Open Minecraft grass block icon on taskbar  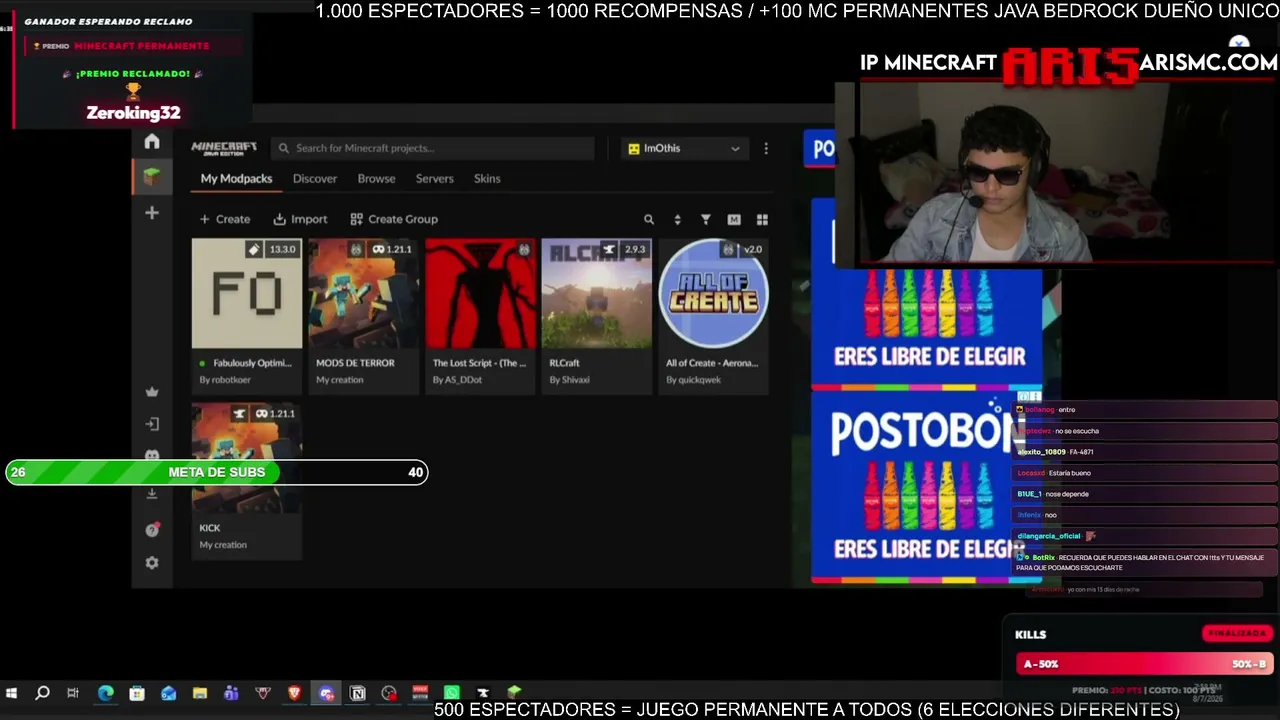514,692
